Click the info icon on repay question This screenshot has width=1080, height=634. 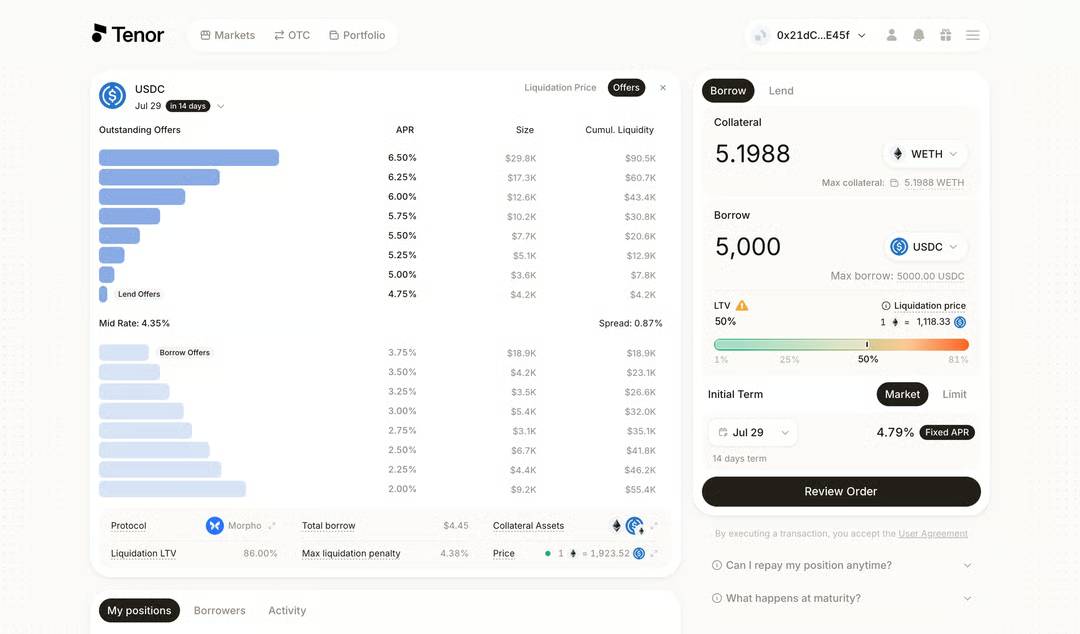tap(717, 565)
